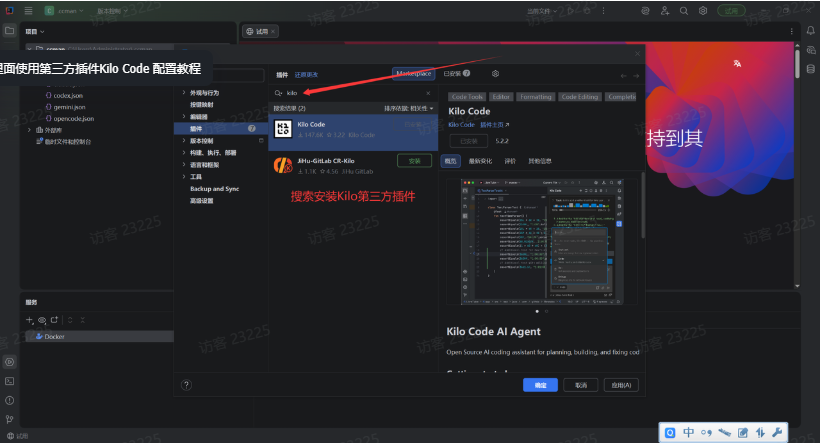Image resolution: width=820 pixels, height=443 pixels.
Task: Open the Terminal tool window icon
Action: (9, 381)
